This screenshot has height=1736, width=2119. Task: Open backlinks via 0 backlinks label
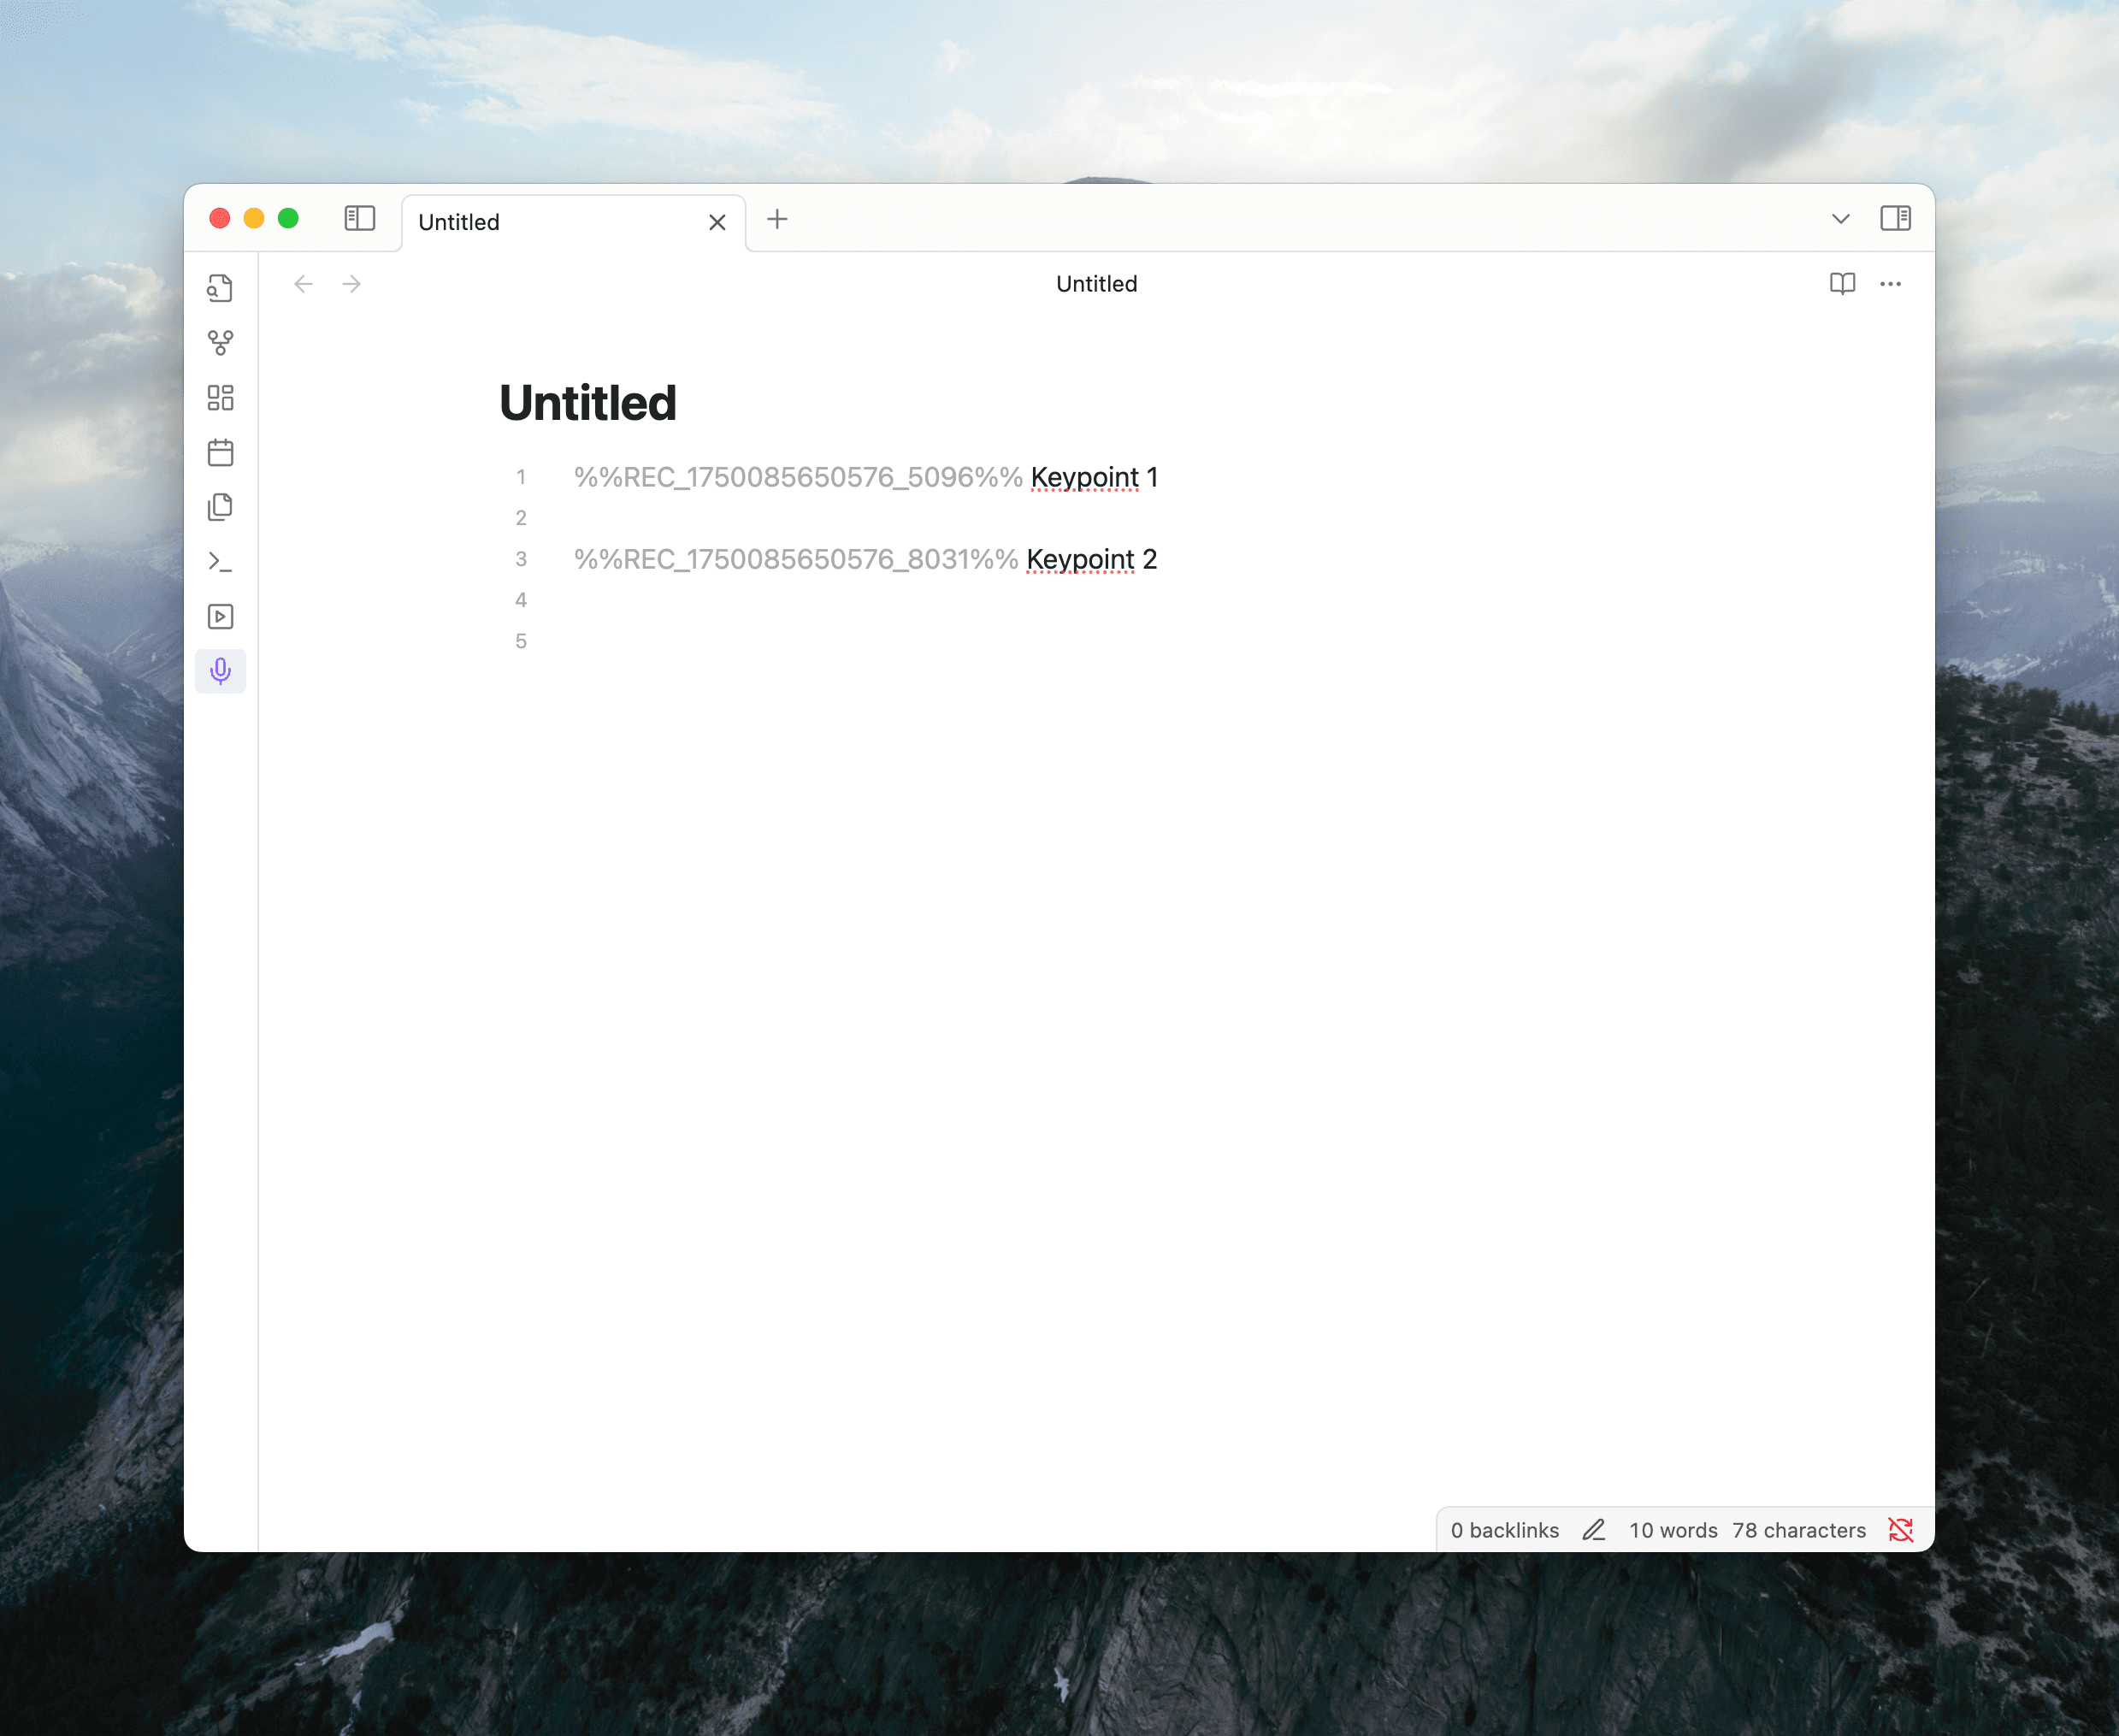point(1504,1529)
